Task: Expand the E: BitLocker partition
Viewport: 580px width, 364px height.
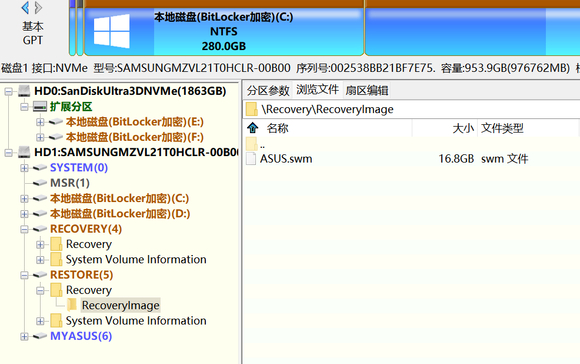Action: [x=40, y=122]
